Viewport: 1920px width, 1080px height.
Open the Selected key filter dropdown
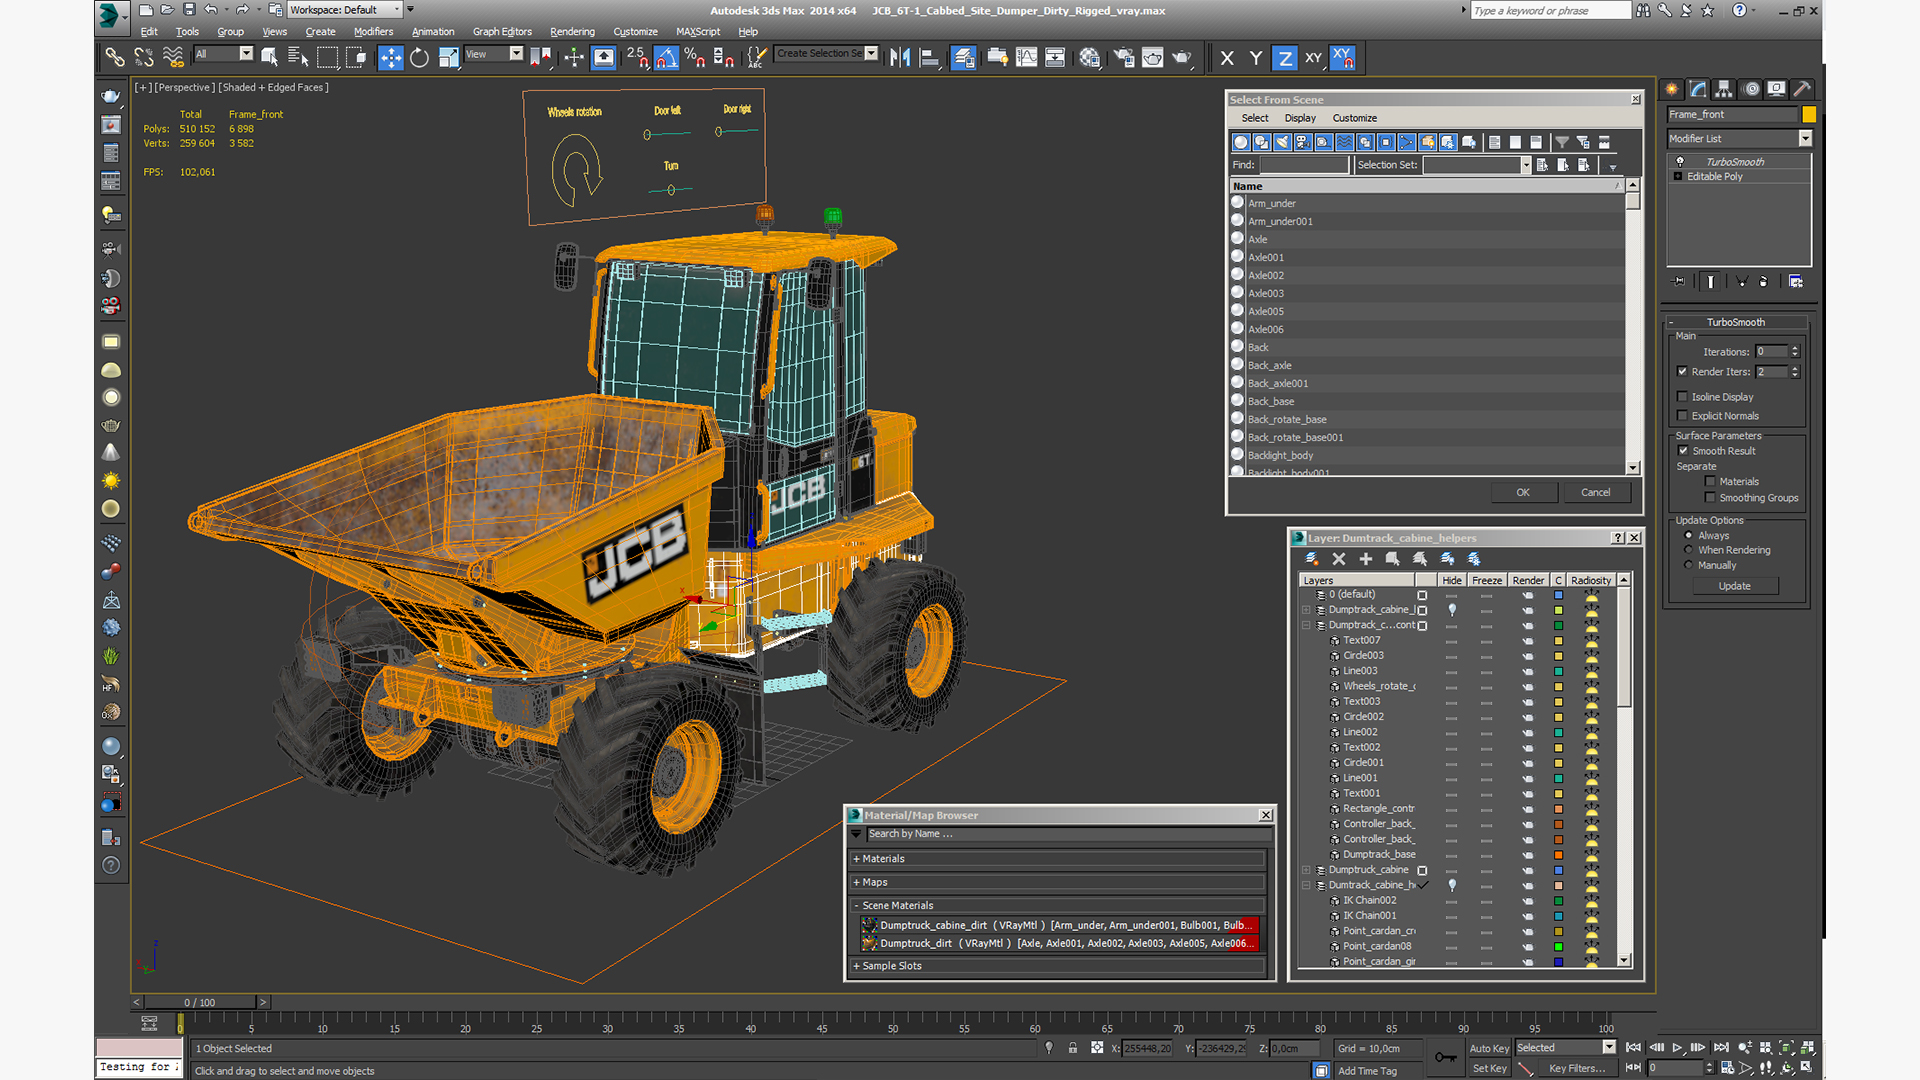[x=1566, y=1048]
